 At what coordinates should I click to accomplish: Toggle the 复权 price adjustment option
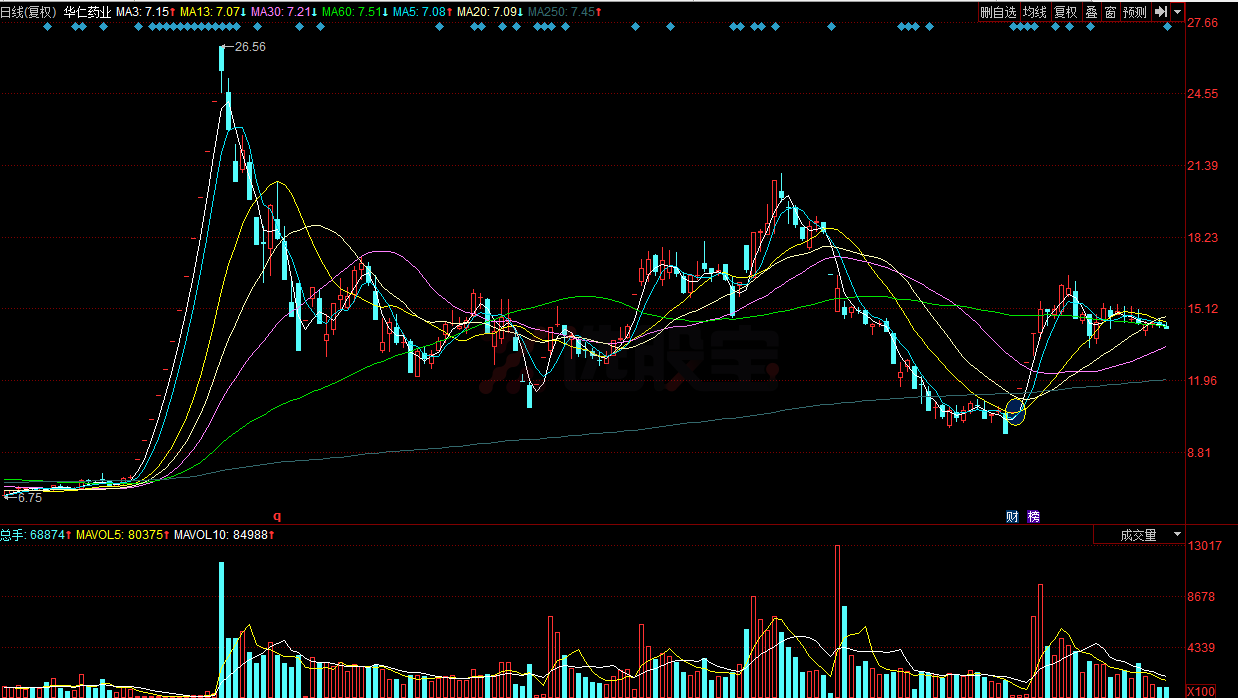1065,12
